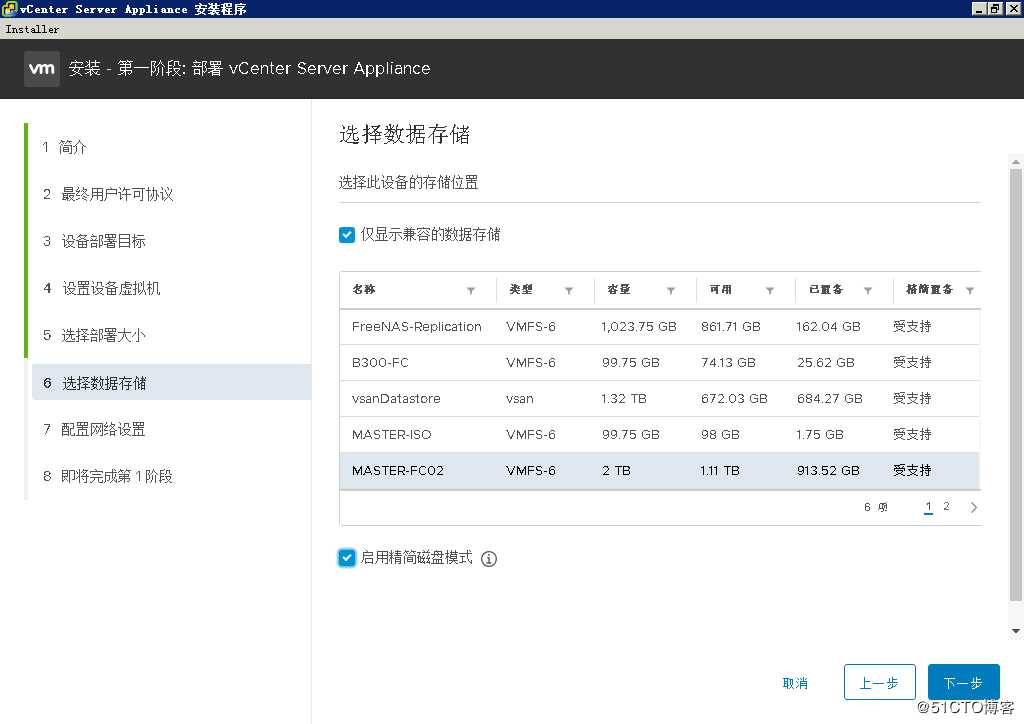1024x724 pixels.
Task: Click scrollbar up arrow on right
Action: click(1016, 162)
